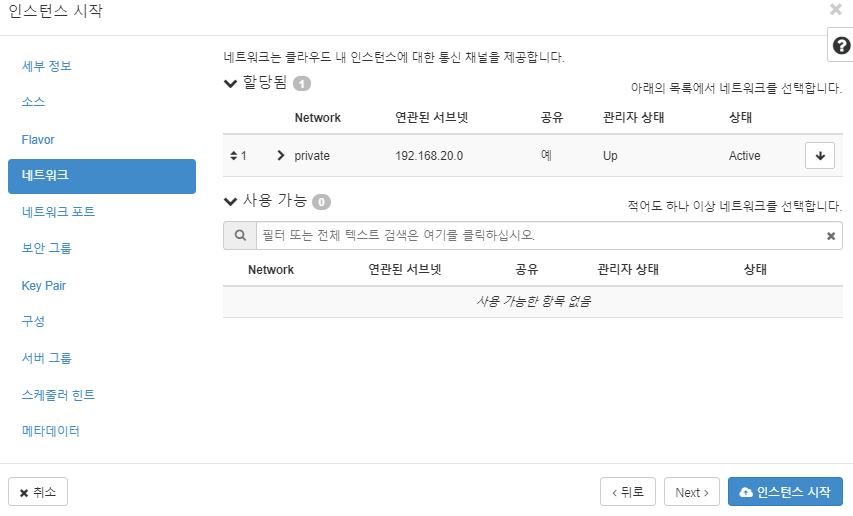Go back with 뒤로 button

click(628, 492)
